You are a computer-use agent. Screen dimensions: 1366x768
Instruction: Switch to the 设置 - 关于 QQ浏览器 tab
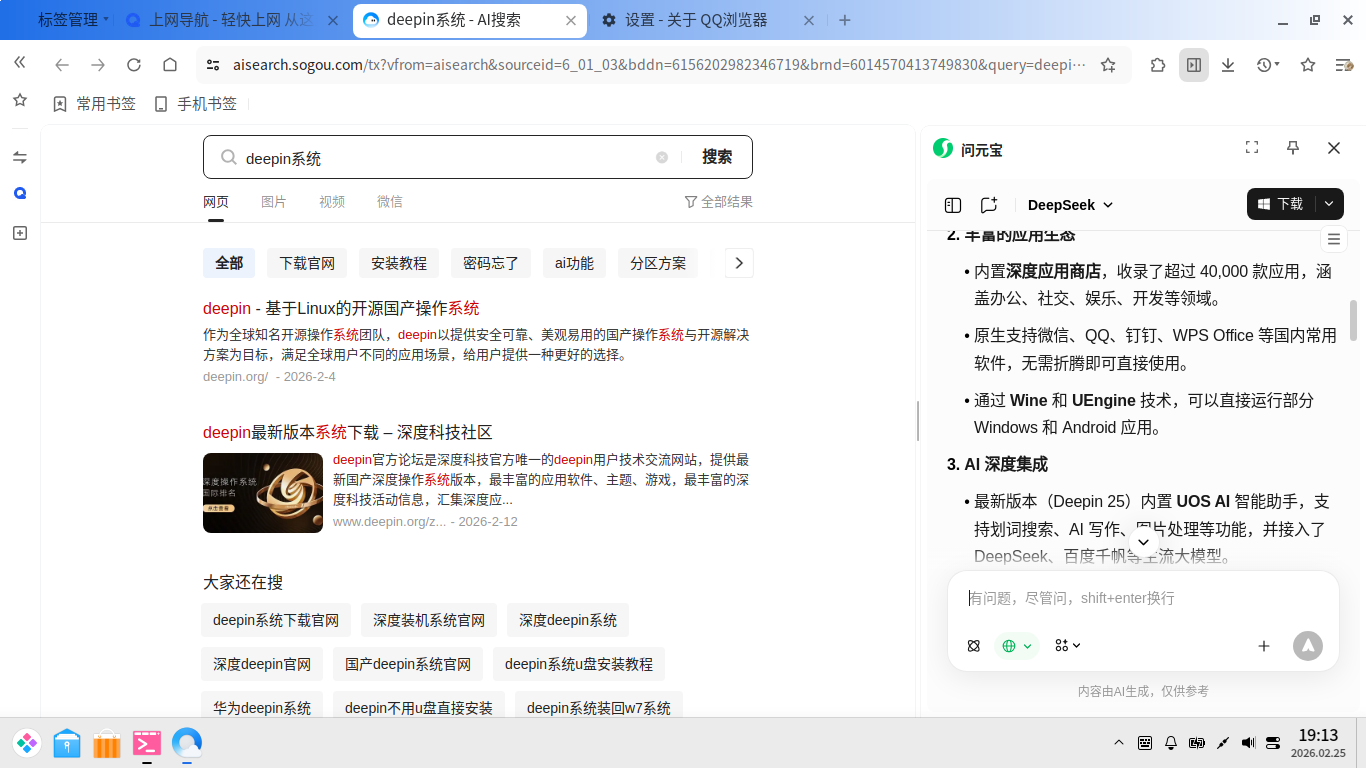(x=710, y=20)
